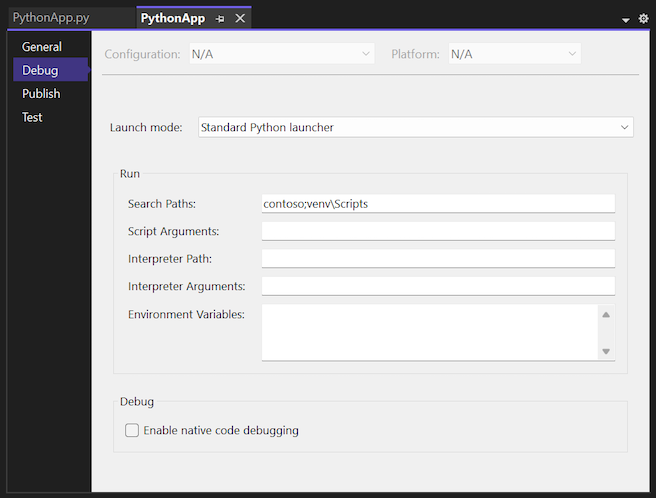
Task: Expand the Launch mode dropdown
Action: coord(624,127)
